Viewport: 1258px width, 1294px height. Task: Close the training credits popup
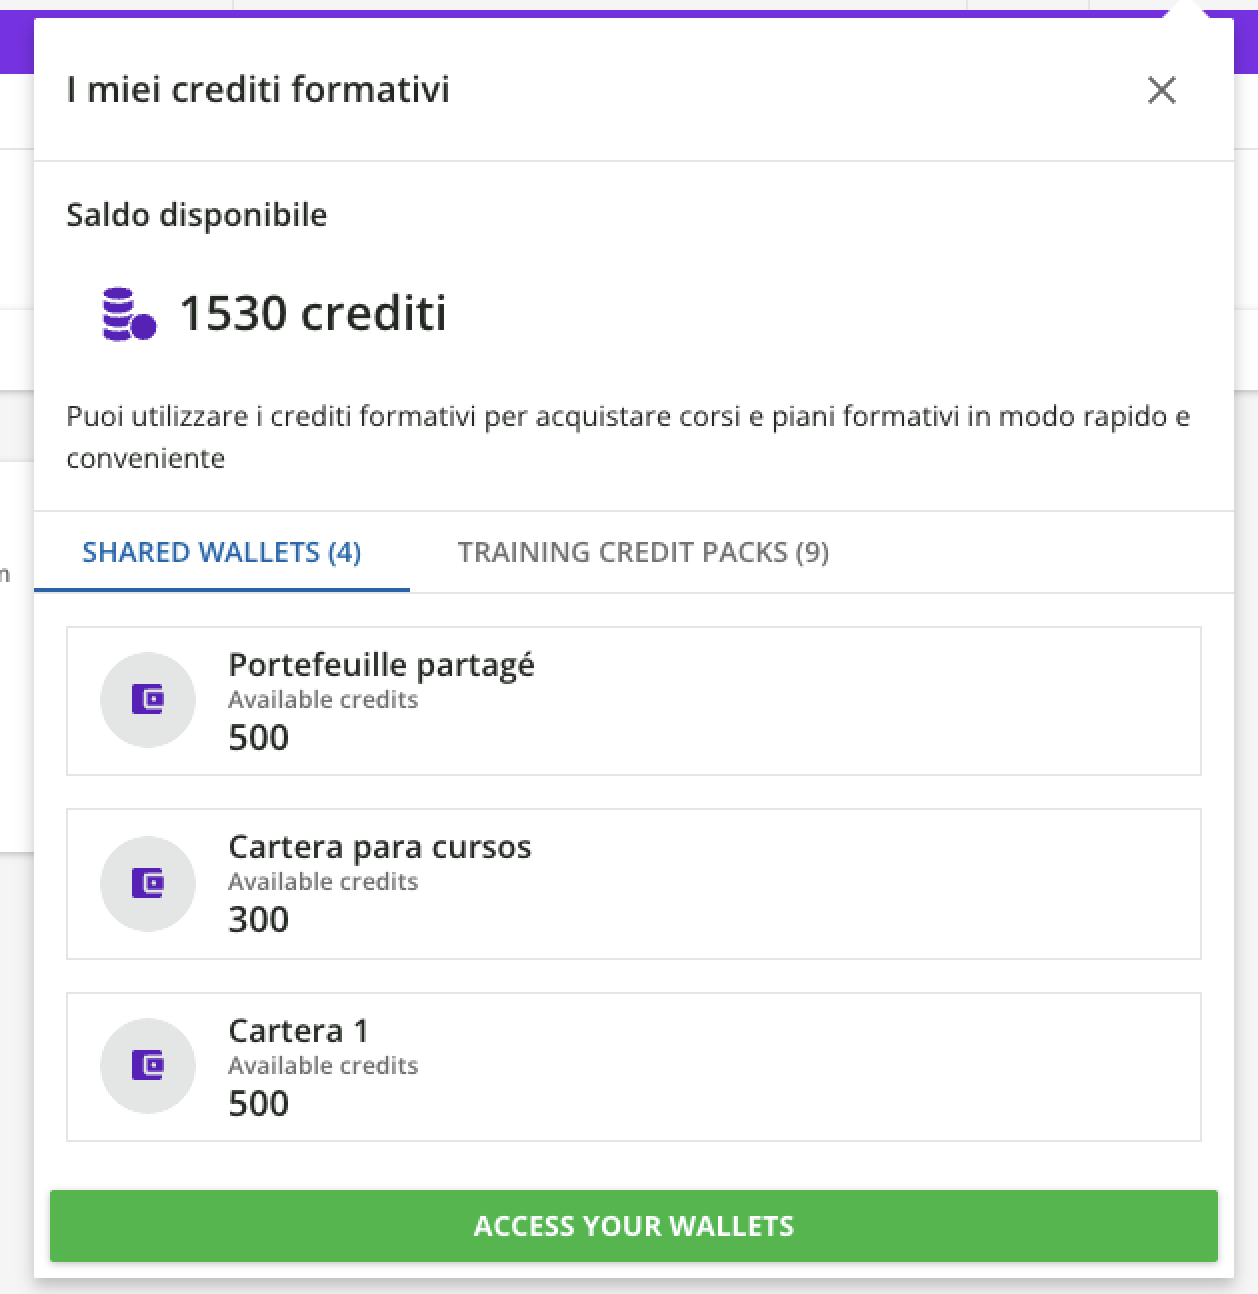[x=1161, y=90]
